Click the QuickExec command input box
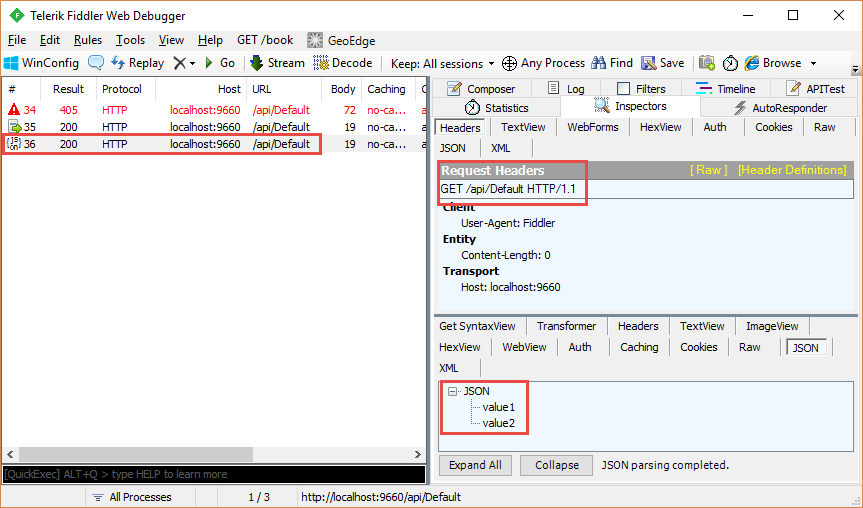The width and height of the screenshot is (863, 508). (x=214, y=474)
